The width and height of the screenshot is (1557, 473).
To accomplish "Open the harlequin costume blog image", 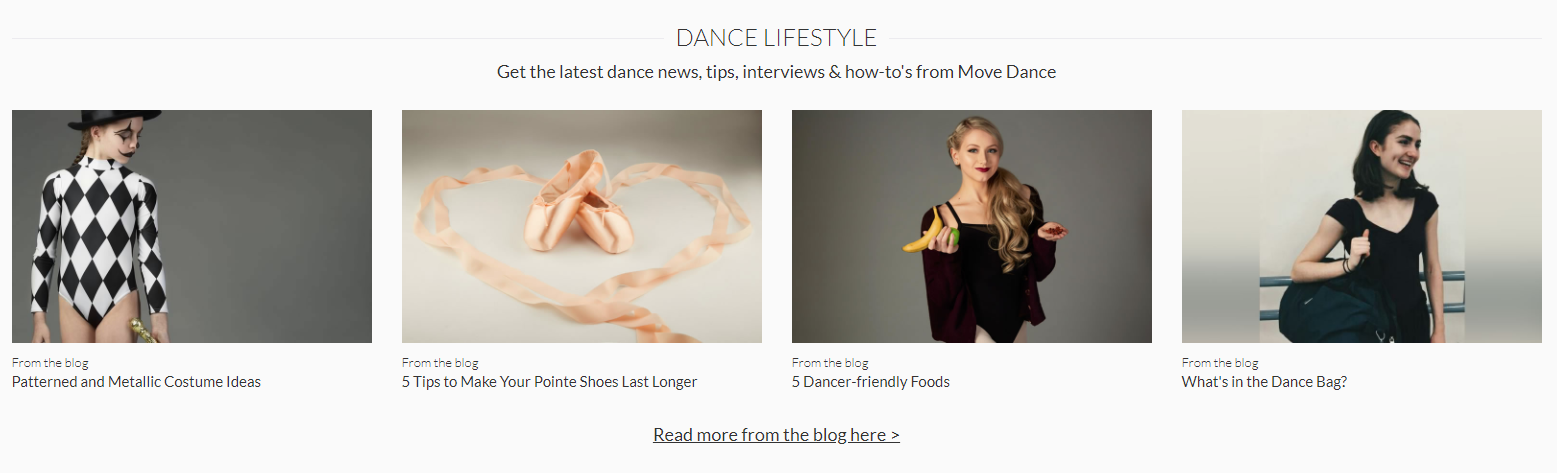I will [192, 226].
